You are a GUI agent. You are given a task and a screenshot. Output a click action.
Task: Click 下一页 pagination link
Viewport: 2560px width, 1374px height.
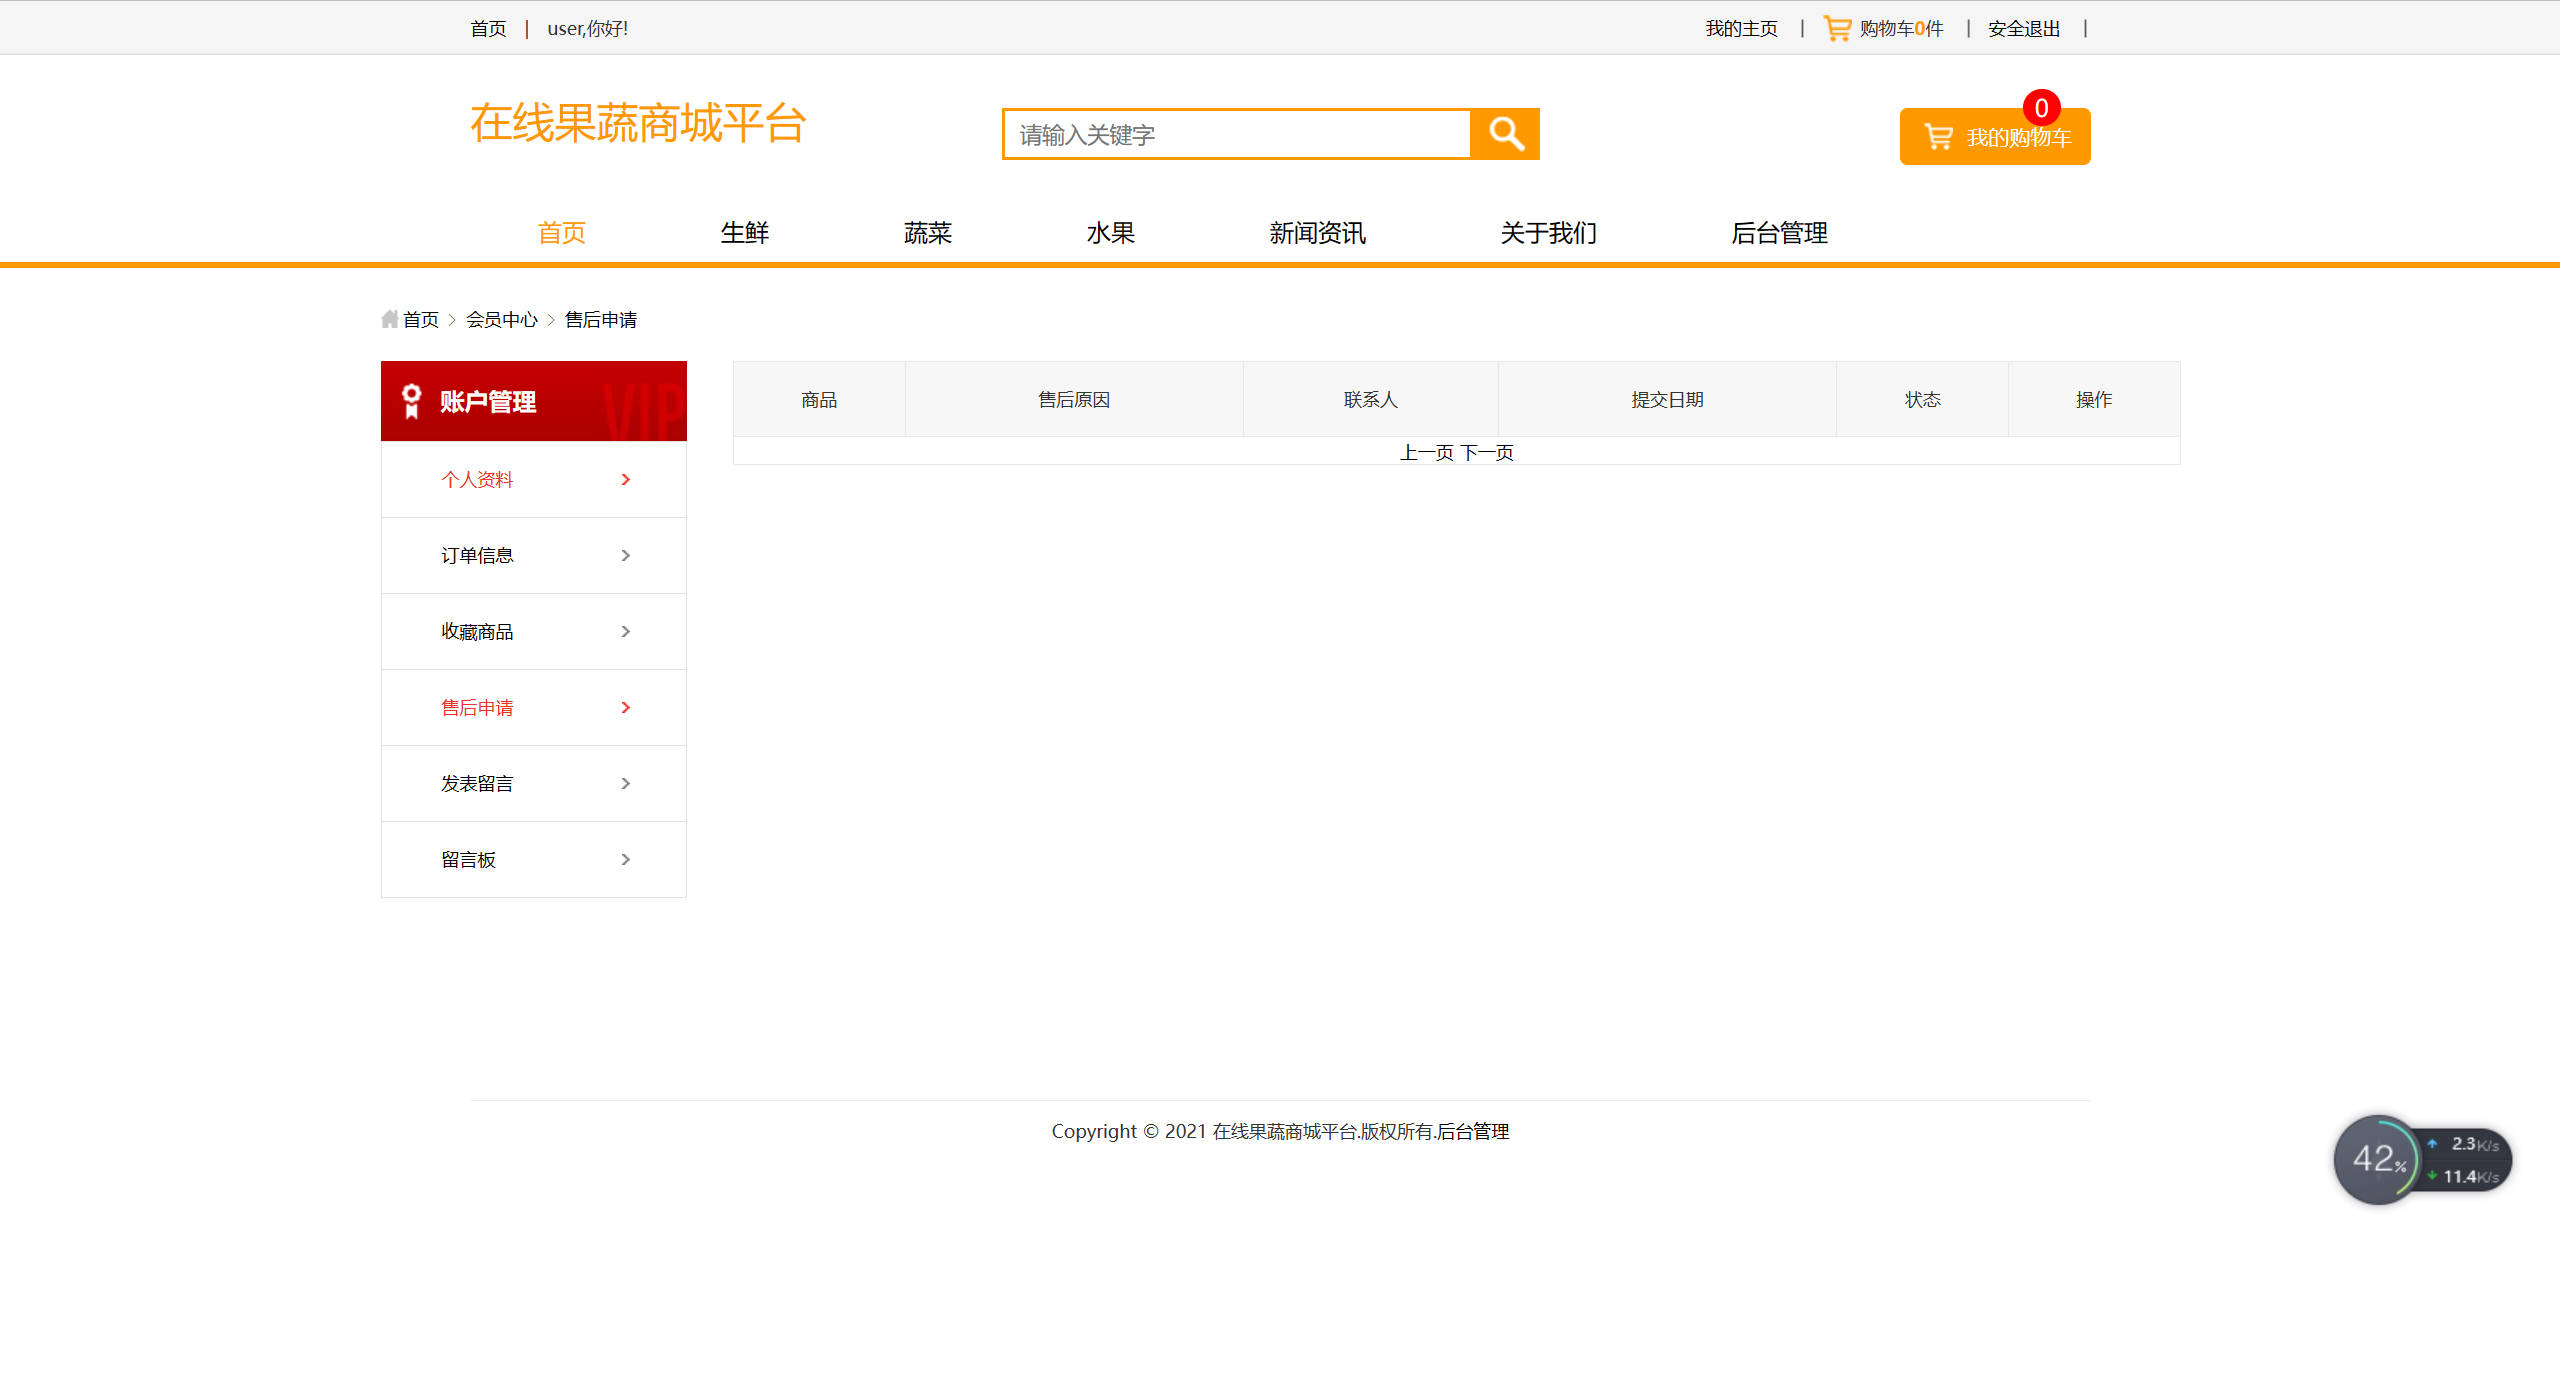(x=1487, y=452)
